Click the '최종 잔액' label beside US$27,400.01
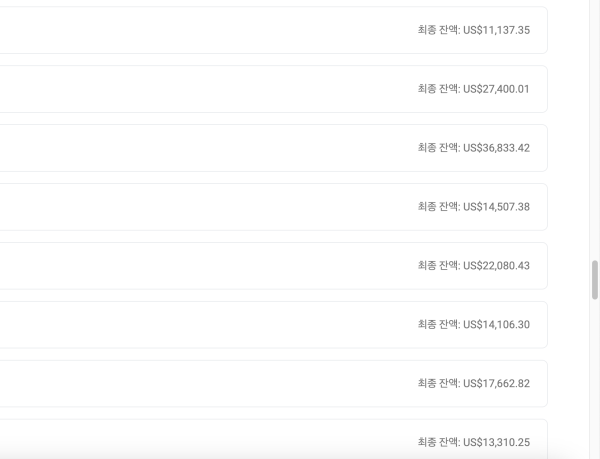Screen dimensions: 600x459 (x=438, y=89)
